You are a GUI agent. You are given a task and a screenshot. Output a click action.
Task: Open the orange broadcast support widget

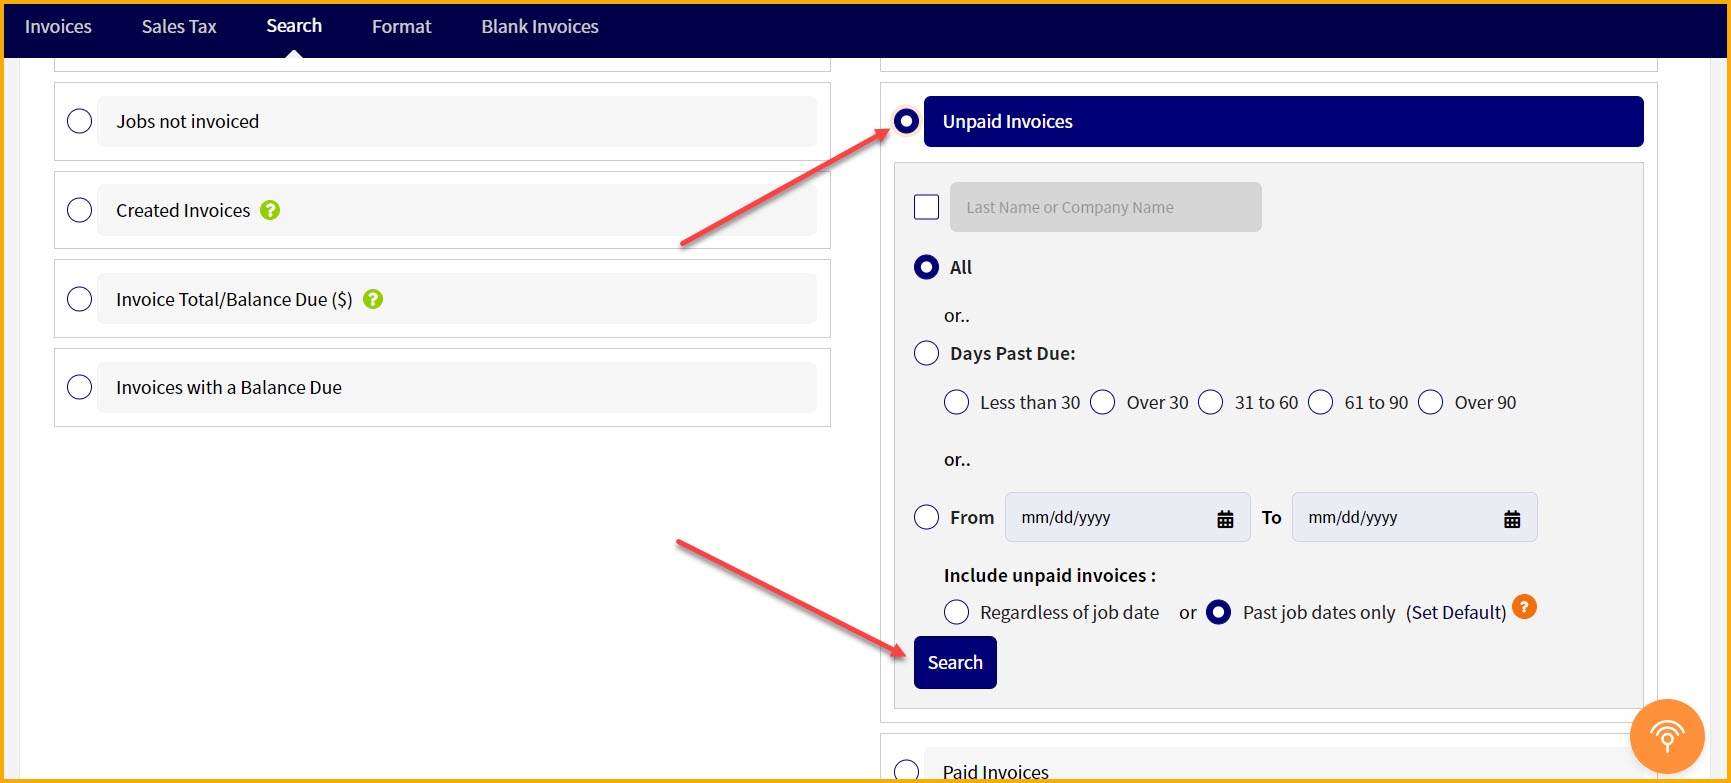click(x=1667, y=736)
